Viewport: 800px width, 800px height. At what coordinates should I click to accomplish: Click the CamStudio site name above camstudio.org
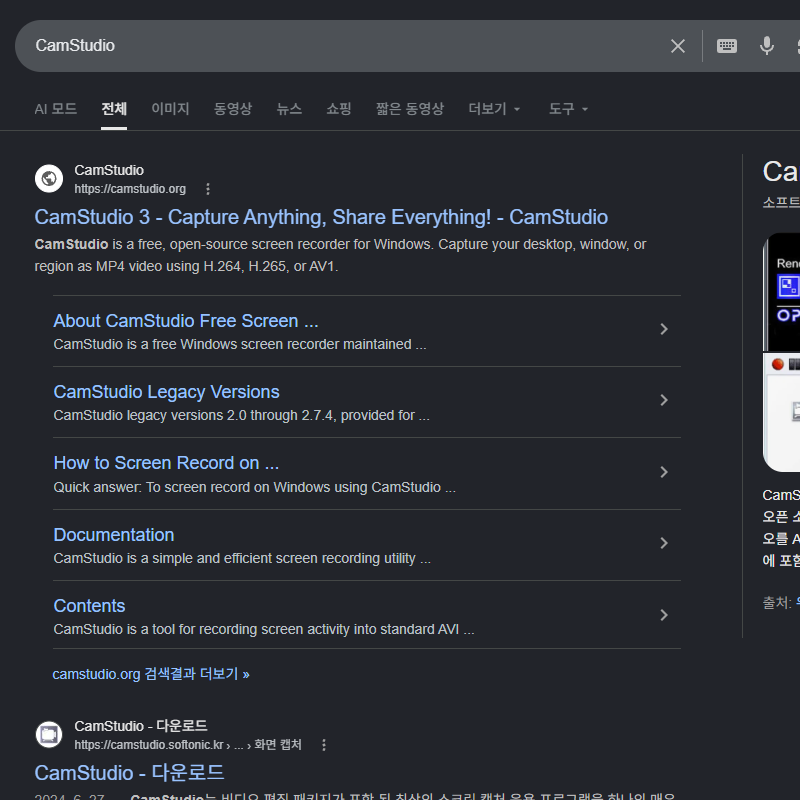click(x=109, y=170)
